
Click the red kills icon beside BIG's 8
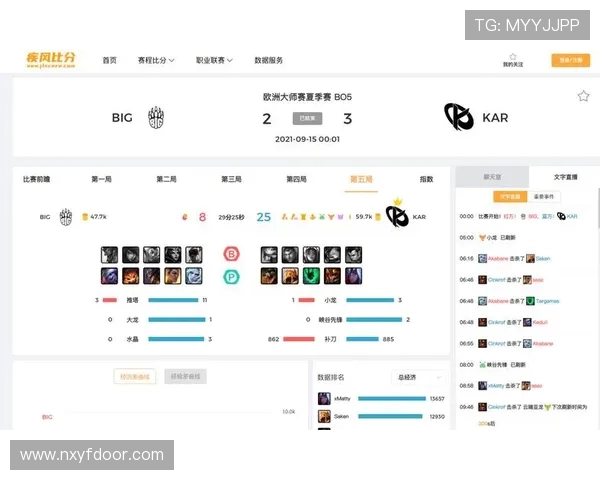tap(185, 217)
